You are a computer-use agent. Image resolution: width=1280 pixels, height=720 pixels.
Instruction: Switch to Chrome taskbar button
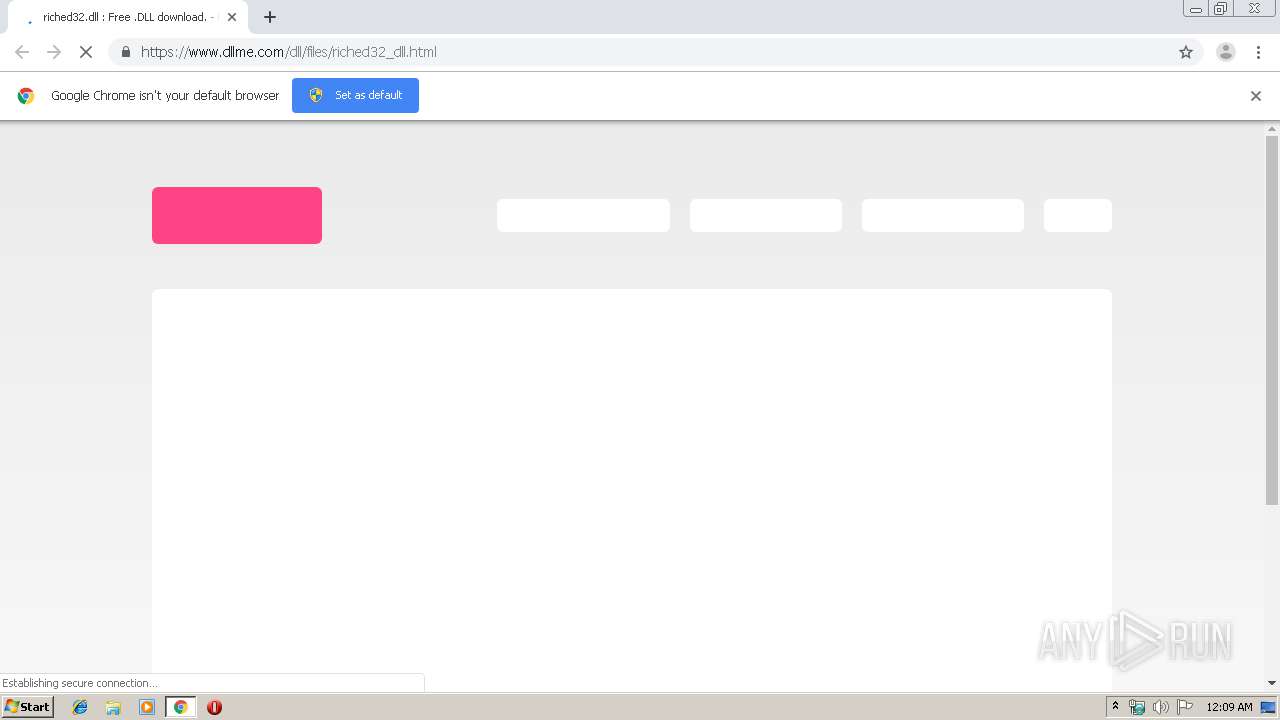coord(180,707)
